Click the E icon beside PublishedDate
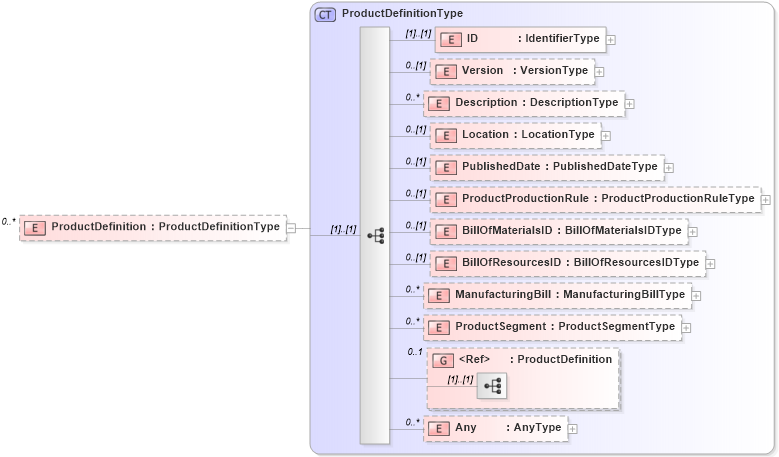The width and height of the screenshot is (779, 457). tap(446, 168)
